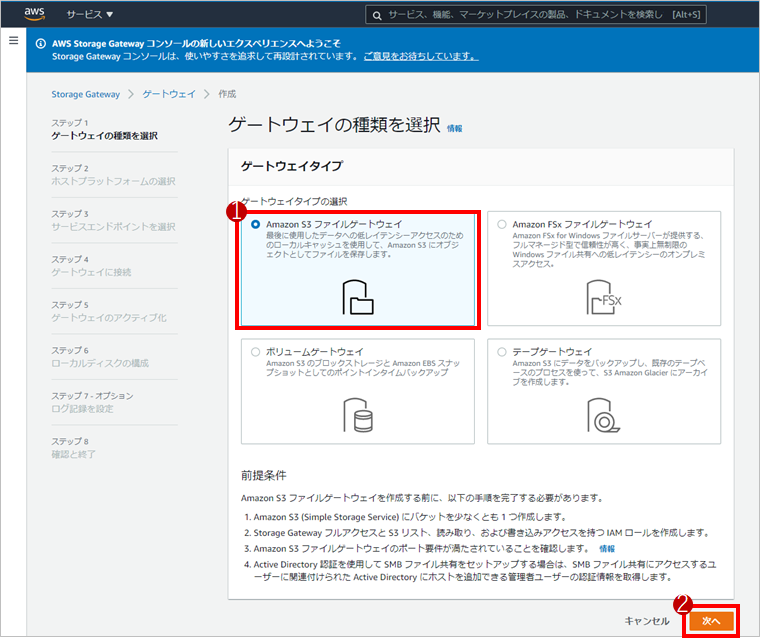Click the 前提条件 heading
Screen dimensions: 760x638
point(264,476)
